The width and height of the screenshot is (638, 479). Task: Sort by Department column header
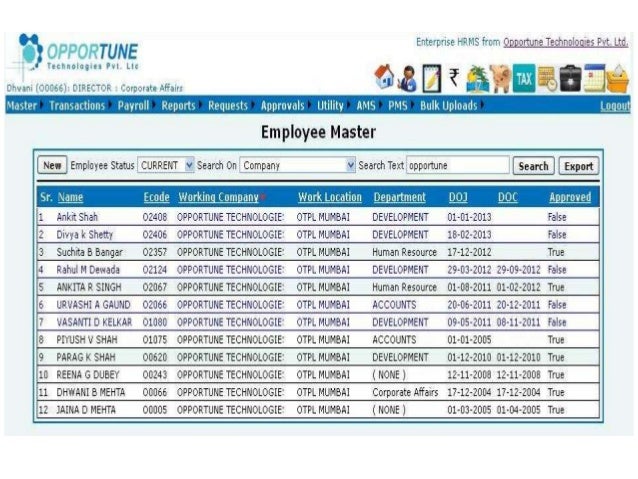pyautogui.click(x=400, y=197)
